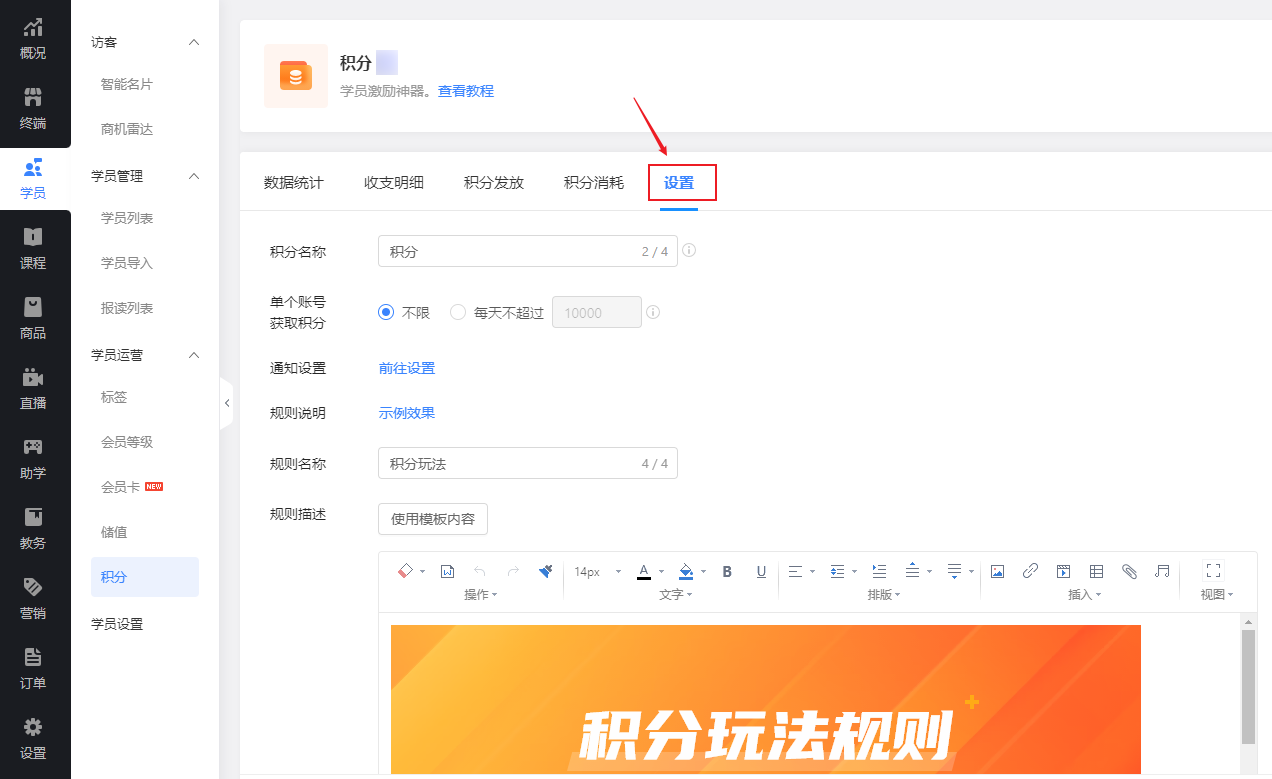Click the 积分名称 input field

pos(528,251)
